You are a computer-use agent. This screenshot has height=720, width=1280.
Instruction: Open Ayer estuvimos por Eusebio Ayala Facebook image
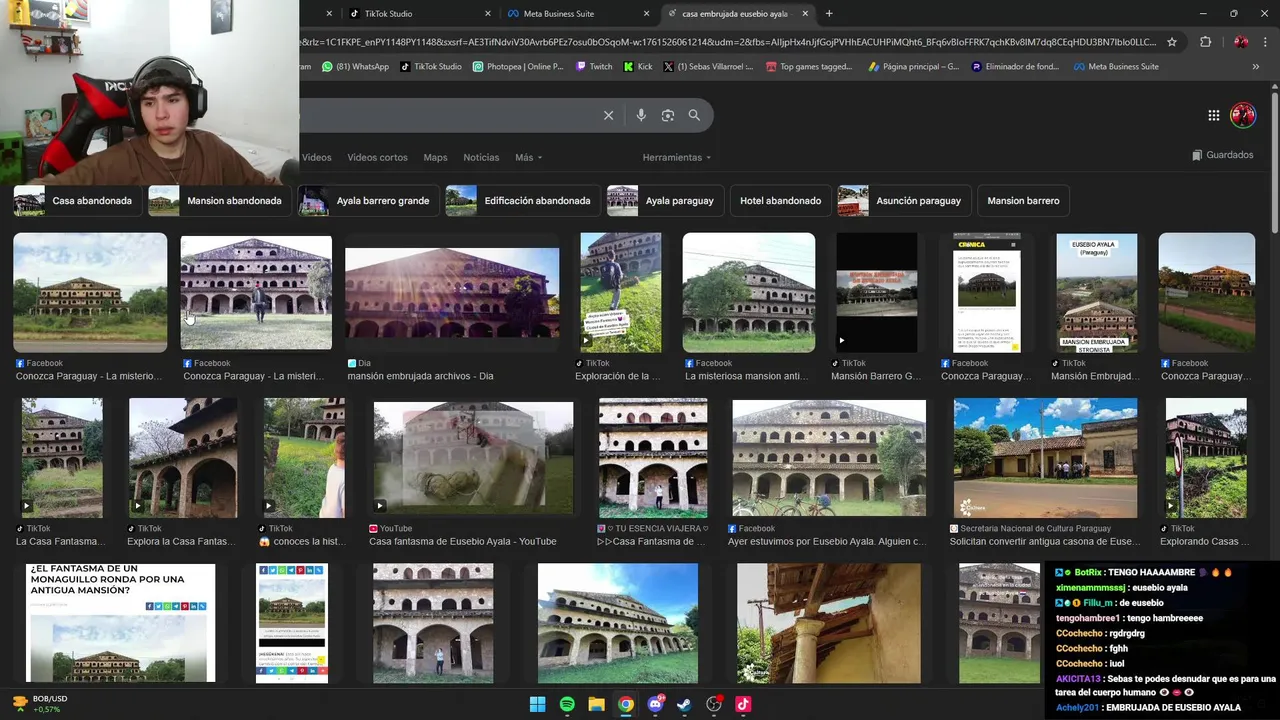(x=829, y=457)
